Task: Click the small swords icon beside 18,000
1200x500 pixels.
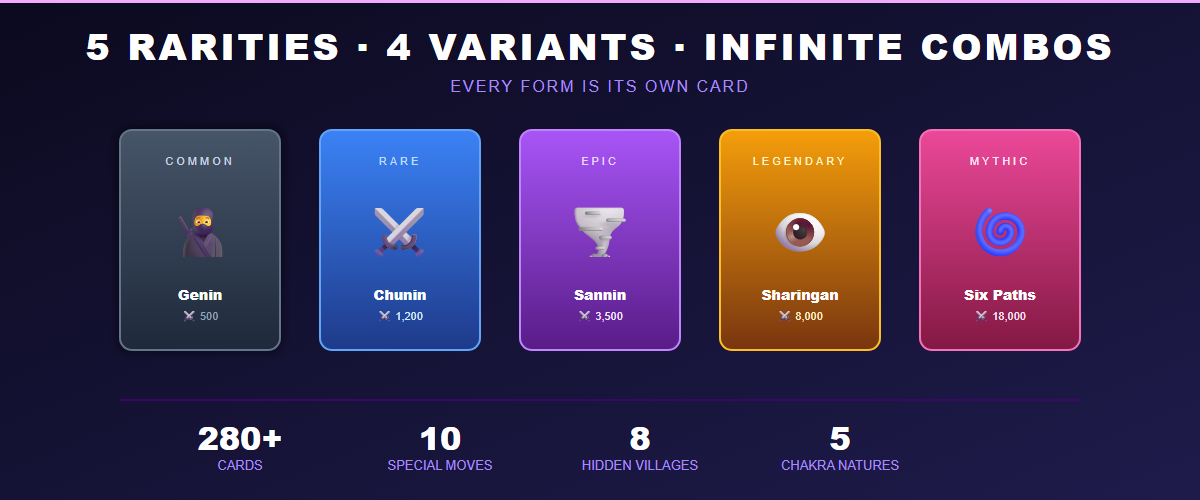Action: pyautogui.click(x=982, y=316)
